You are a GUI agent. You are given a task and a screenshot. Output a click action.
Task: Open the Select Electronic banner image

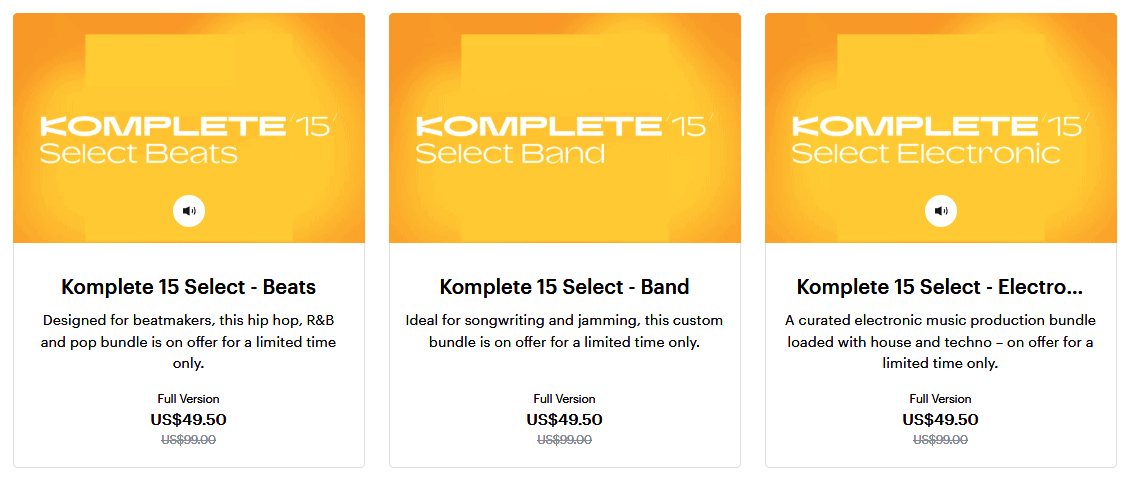pos(940,128)
